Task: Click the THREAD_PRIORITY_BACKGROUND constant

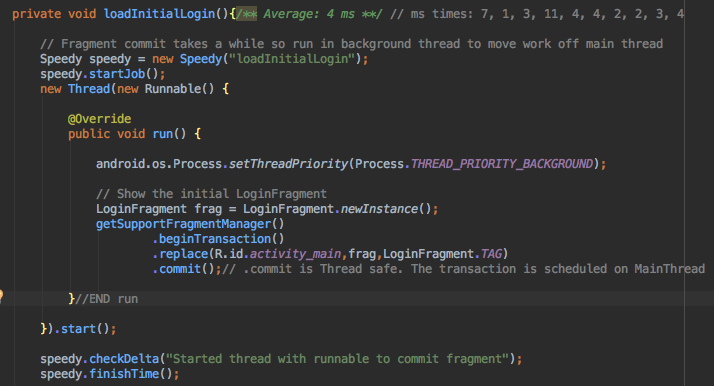Action: coord(502,164)
